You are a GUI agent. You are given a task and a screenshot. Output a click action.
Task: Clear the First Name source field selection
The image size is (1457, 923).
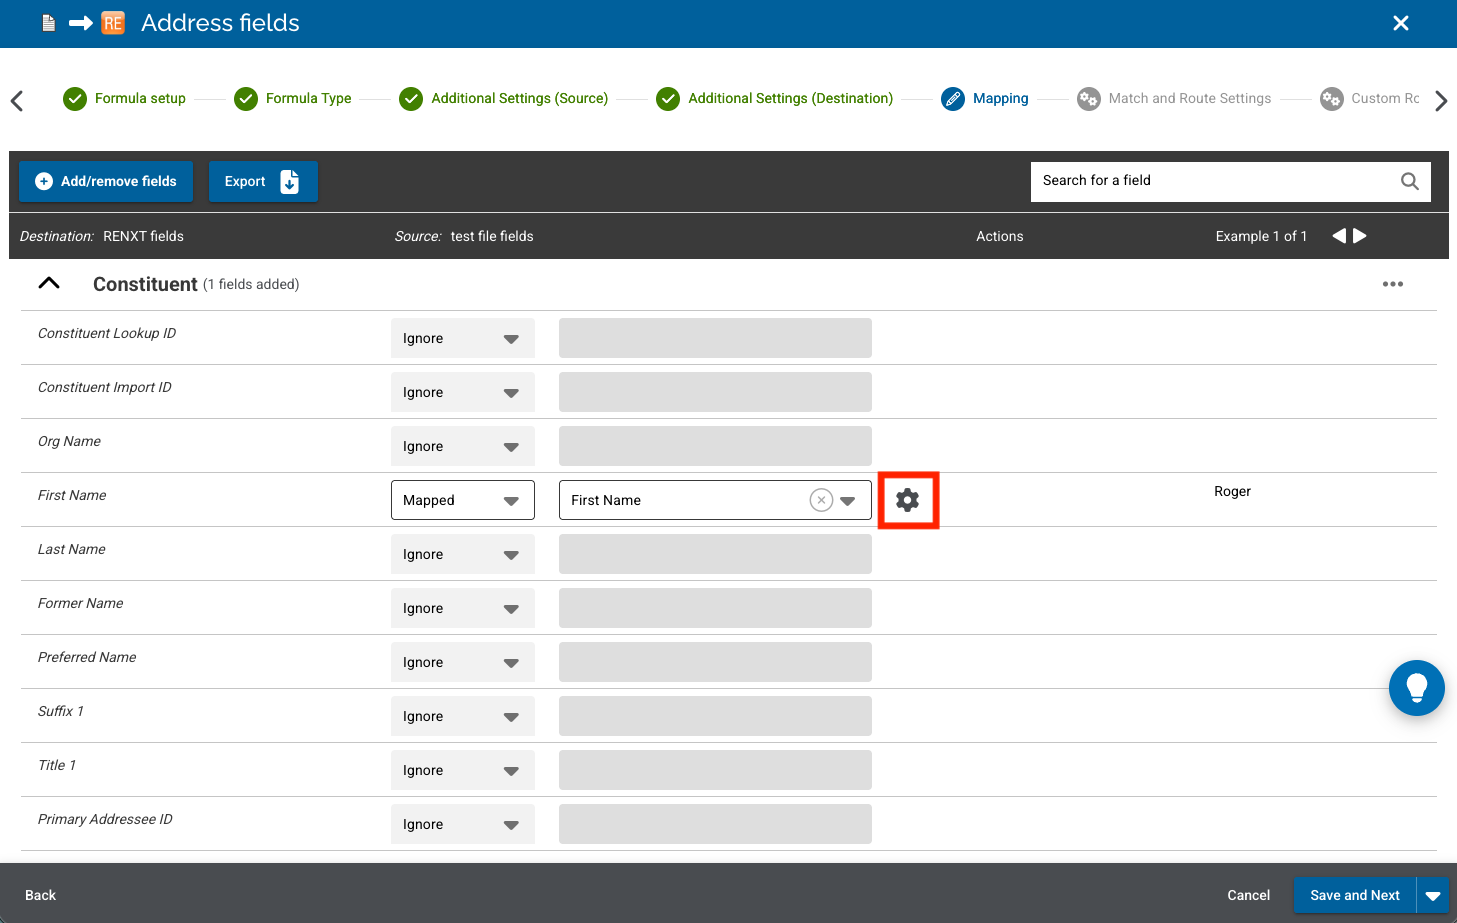[821, 500]
